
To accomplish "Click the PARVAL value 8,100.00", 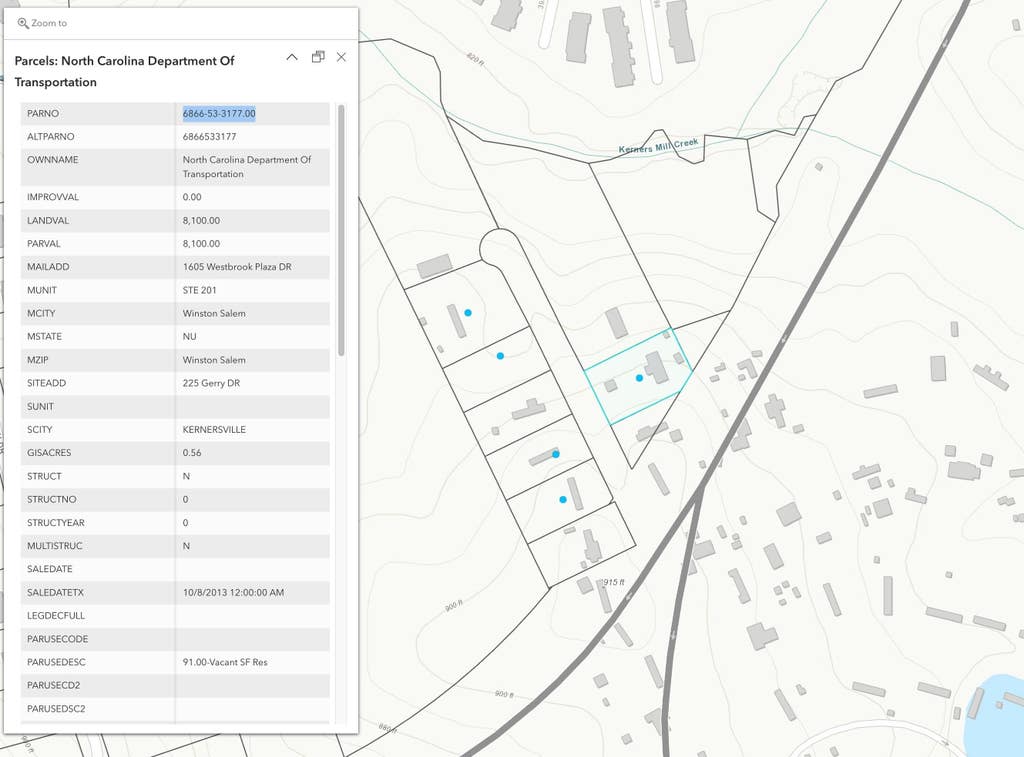I will (201, 244).
